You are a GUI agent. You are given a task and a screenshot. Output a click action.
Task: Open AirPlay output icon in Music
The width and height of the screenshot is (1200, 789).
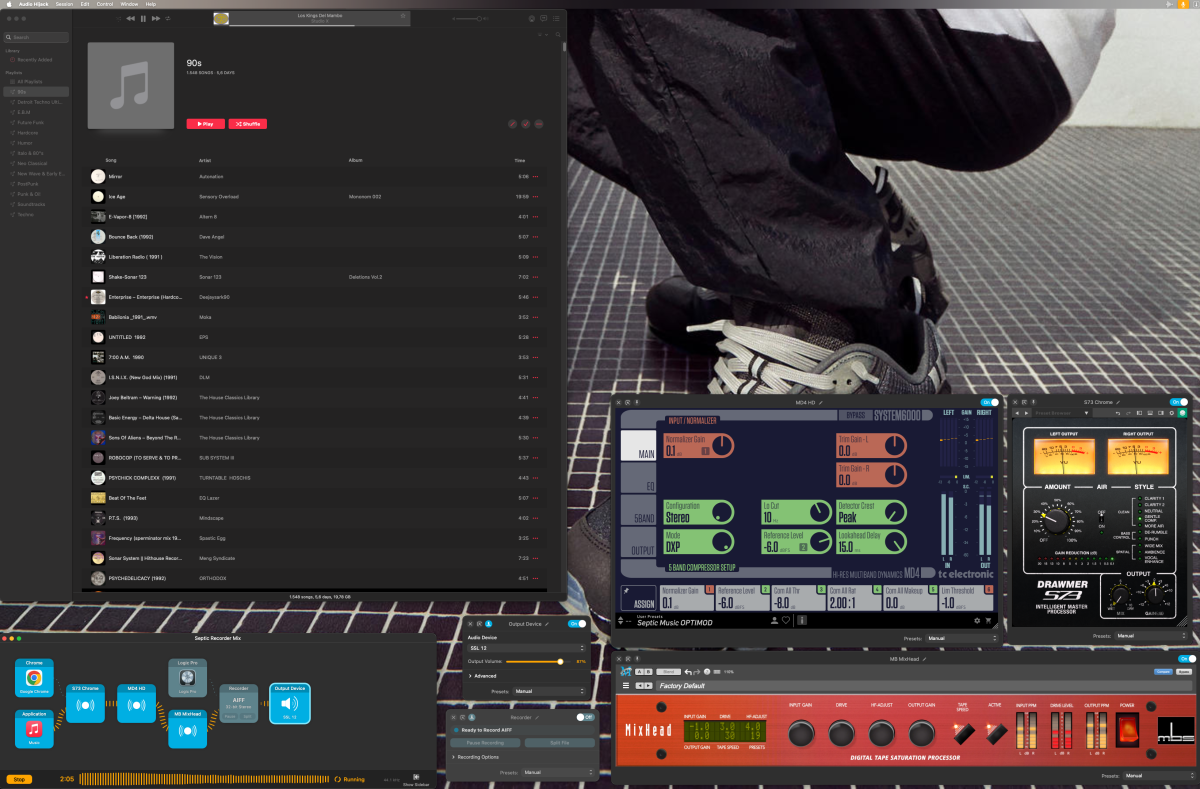531,18
